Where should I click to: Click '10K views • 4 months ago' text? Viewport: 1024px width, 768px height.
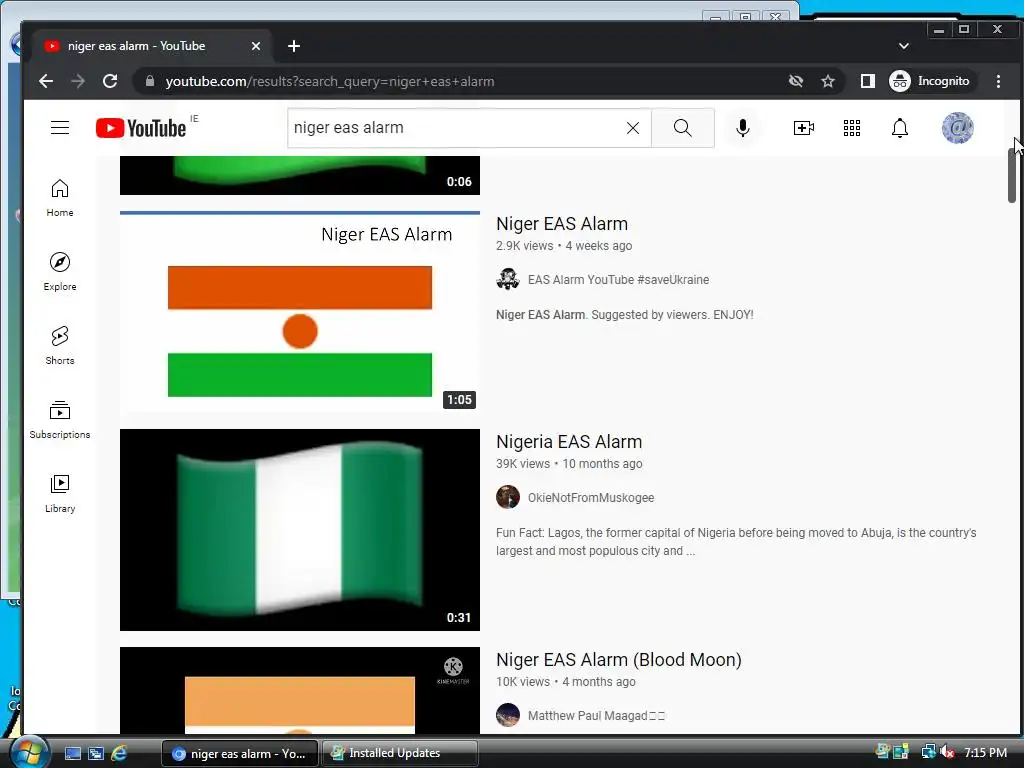coord(566,682)
